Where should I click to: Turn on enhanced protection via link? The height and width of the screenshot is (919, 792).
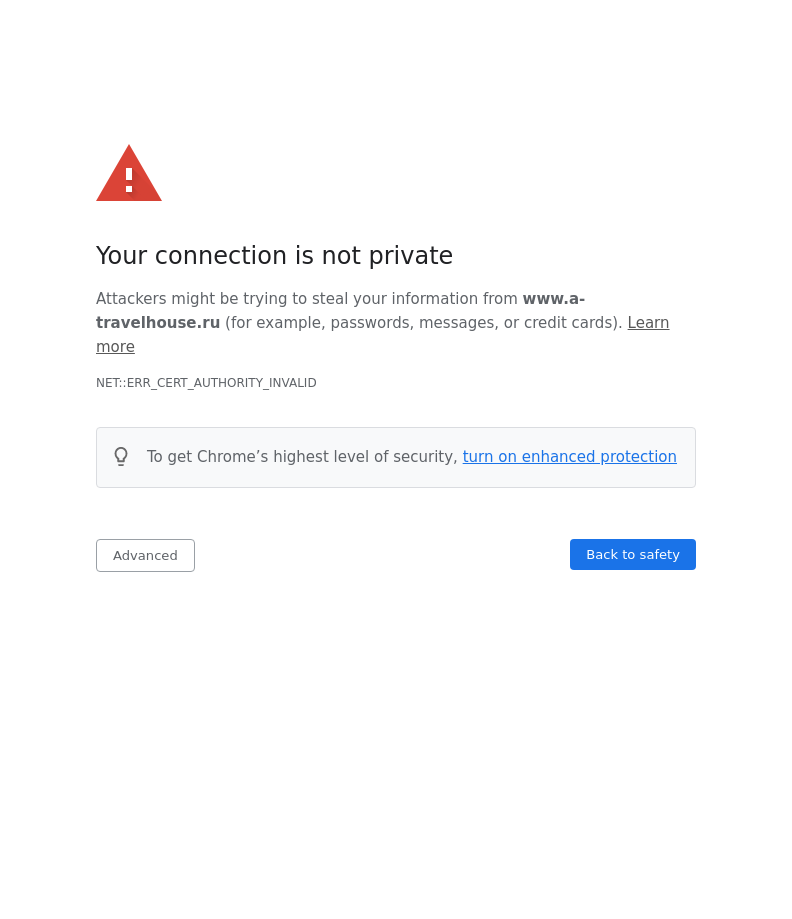tap(569, 457)
